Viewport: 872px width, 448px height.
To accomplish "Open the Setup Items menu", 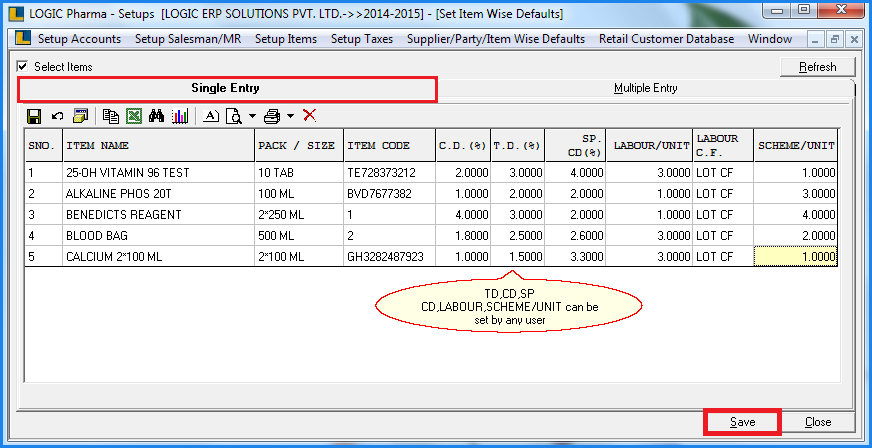I will pos(286,39).
